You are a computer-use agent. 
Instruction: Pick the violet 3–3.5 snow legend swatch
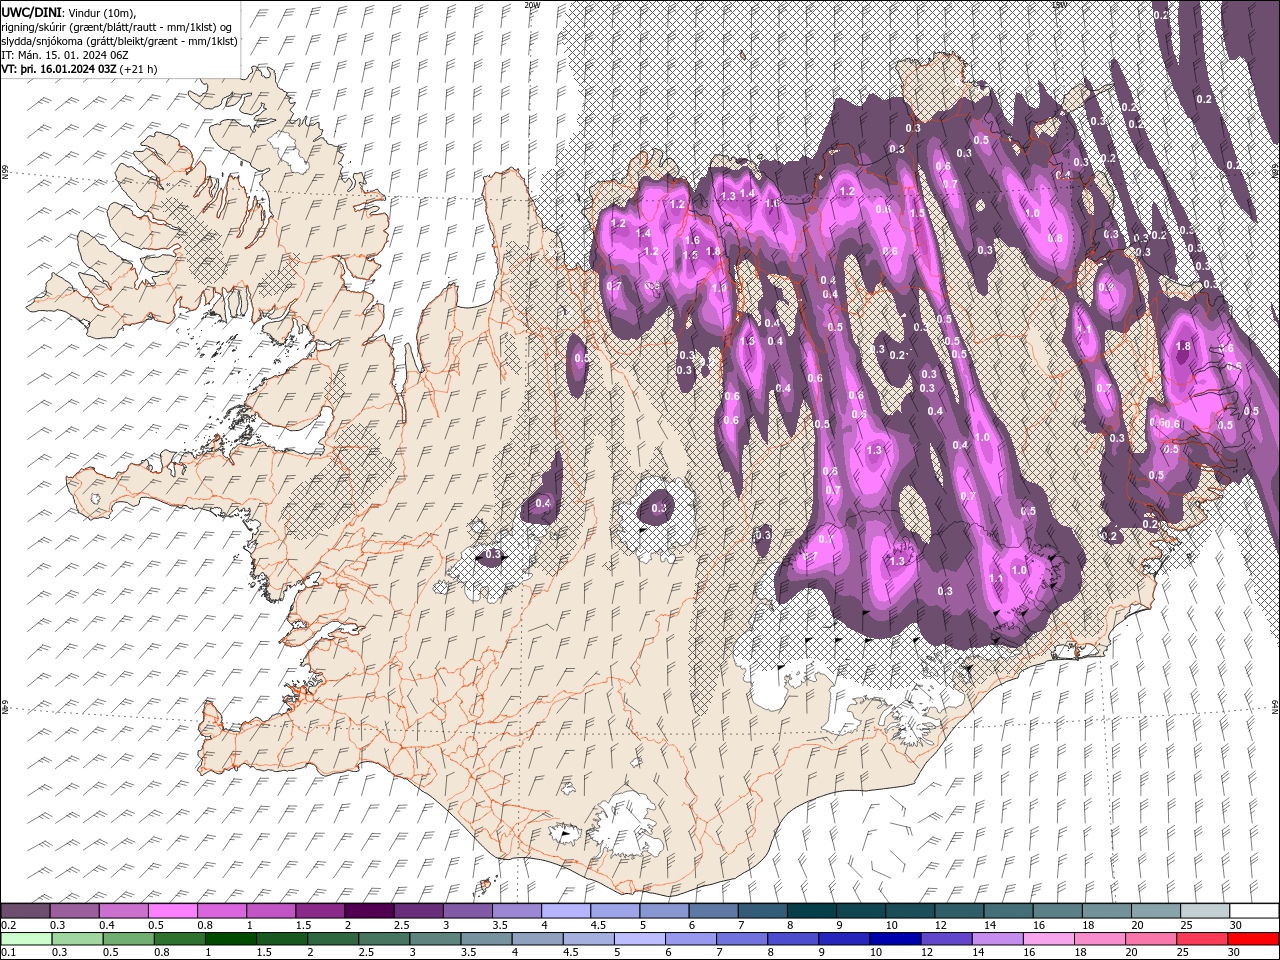click(467, 911)
